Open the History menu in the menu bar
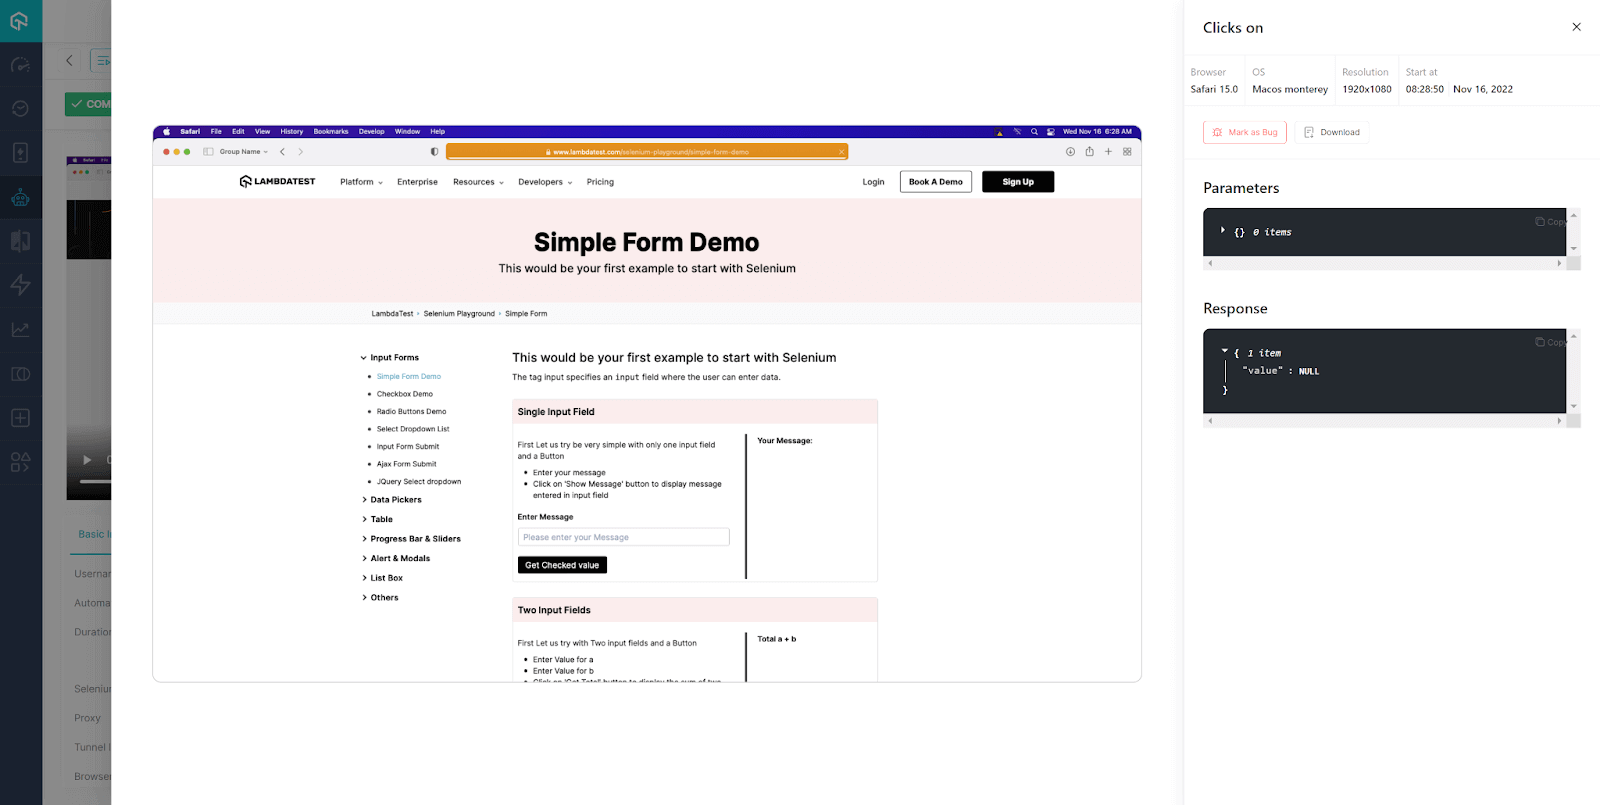Screen dimensions: 1600x805 tap(291, 131)
